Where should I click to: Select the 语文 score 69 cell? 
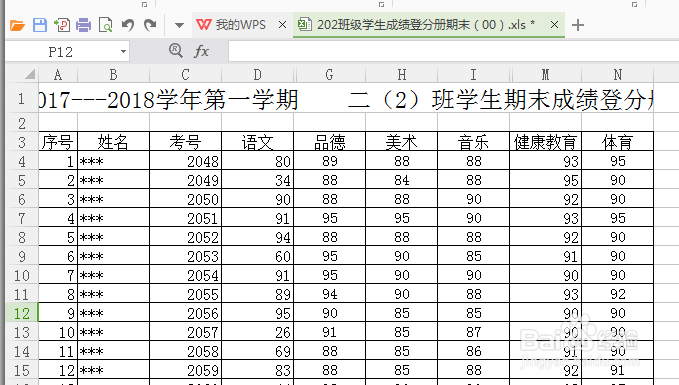[258, 351]
